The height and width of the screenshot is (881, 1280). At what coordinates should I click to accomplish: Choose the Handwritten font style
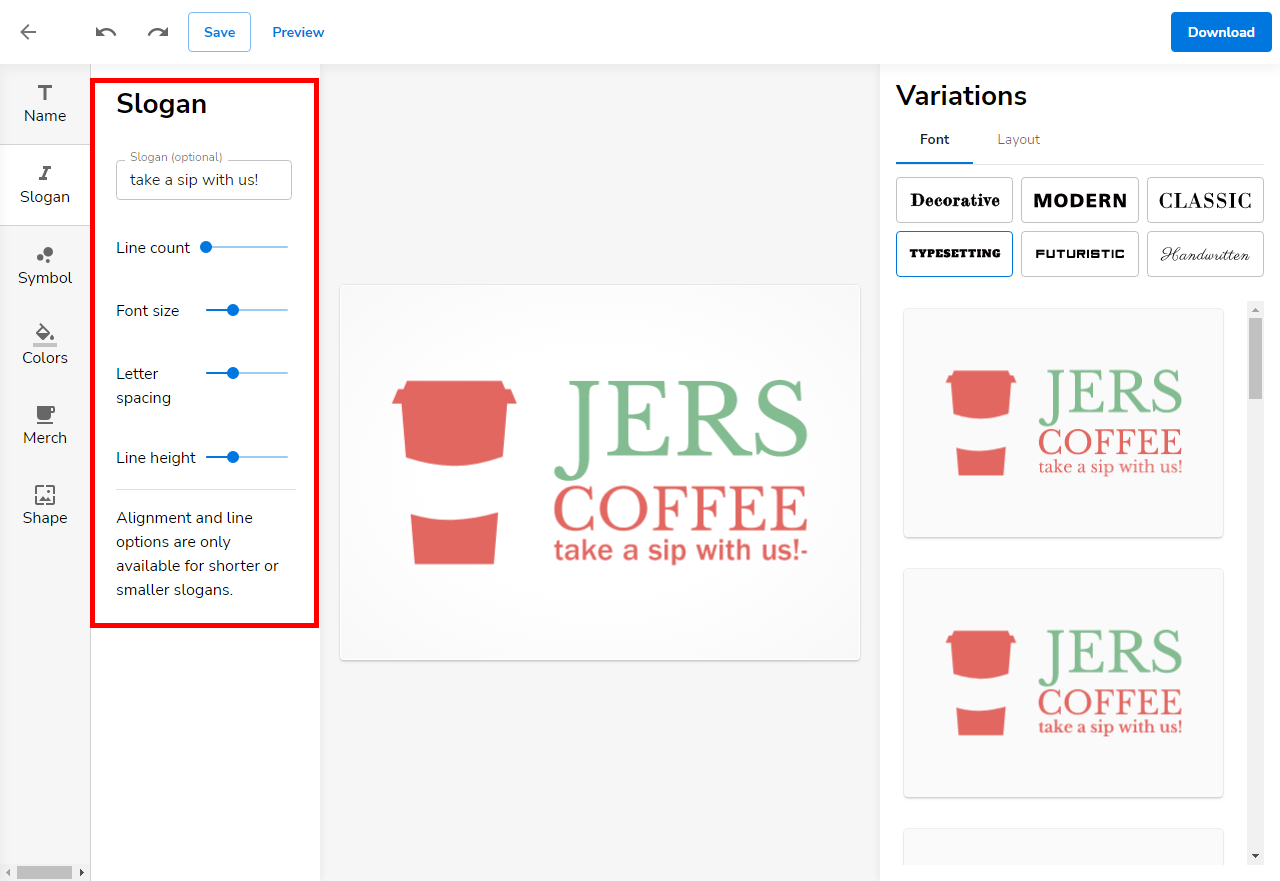[1205, 254]
